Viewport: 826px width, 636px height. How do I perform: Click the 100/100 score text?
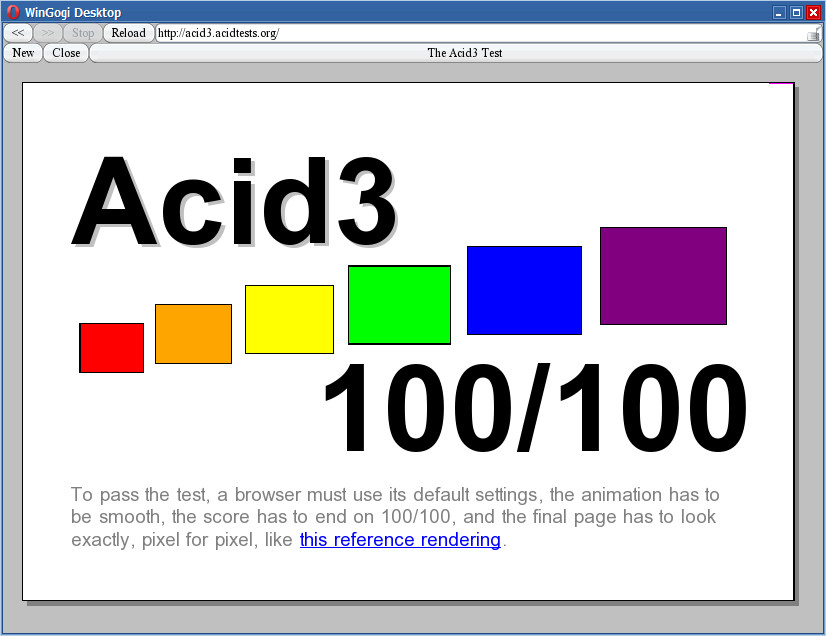pos(536,407)
